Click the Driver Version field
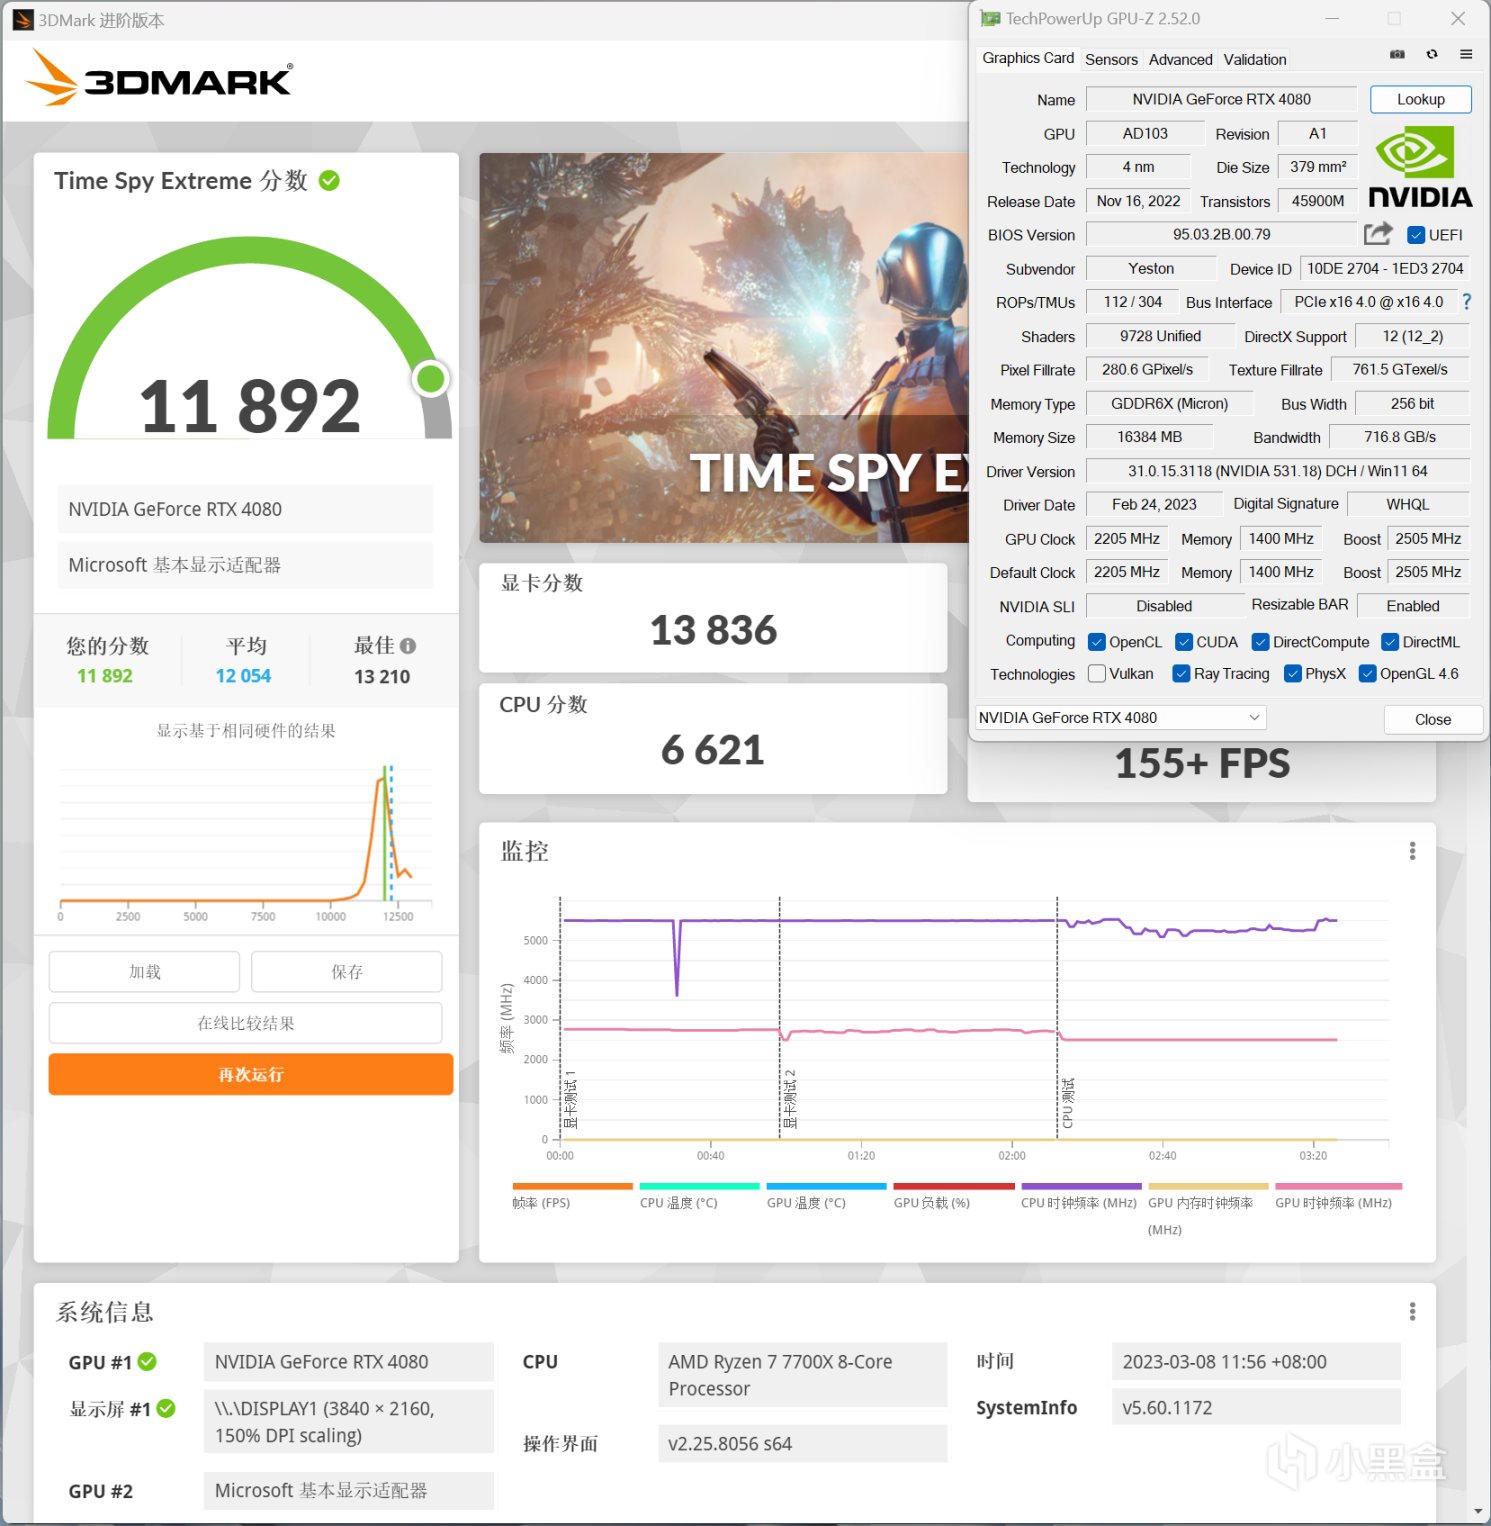The width and height of the screenshot is (1491, 1526). (1277, 471)
